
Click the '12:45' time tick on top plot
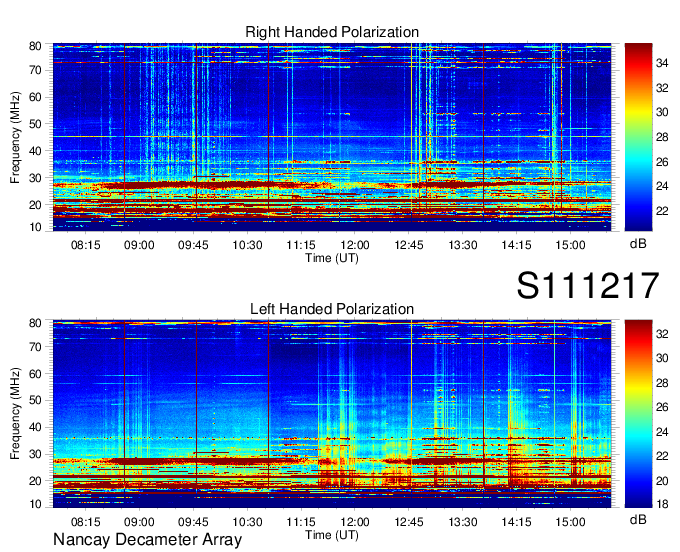point(409,245)
